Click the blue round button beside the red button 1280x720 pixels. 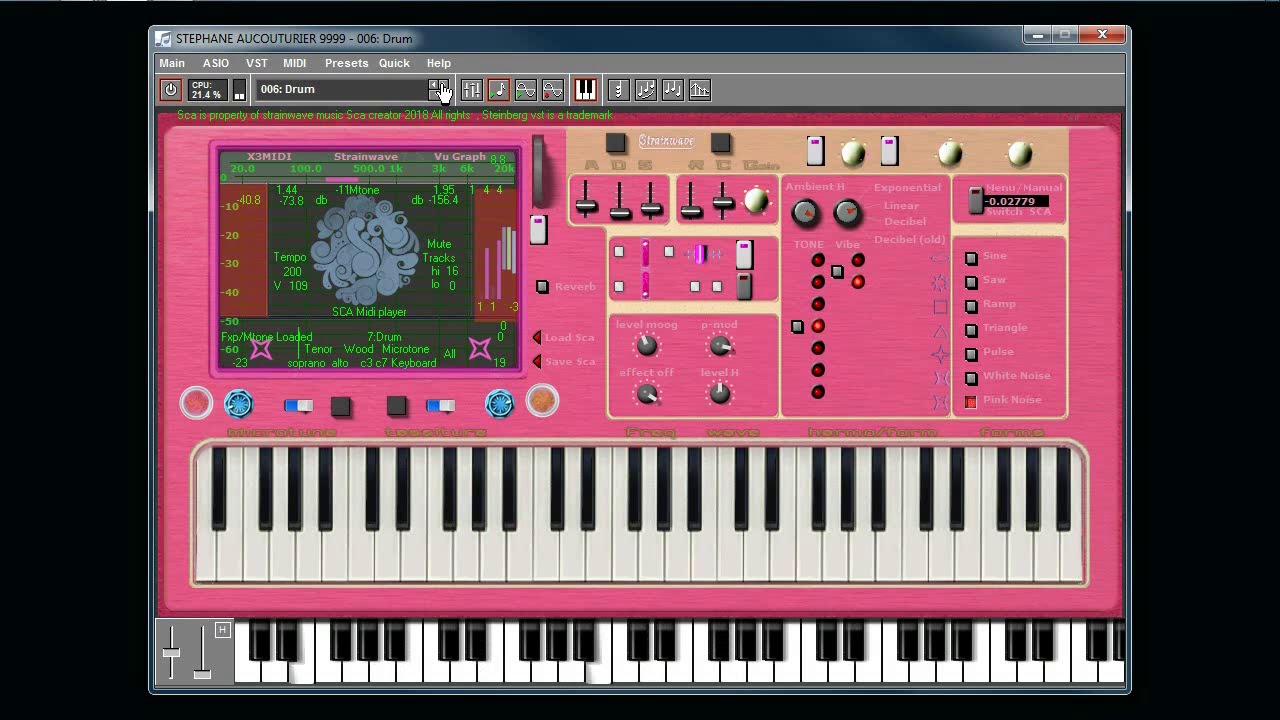(x=238, y=403)
